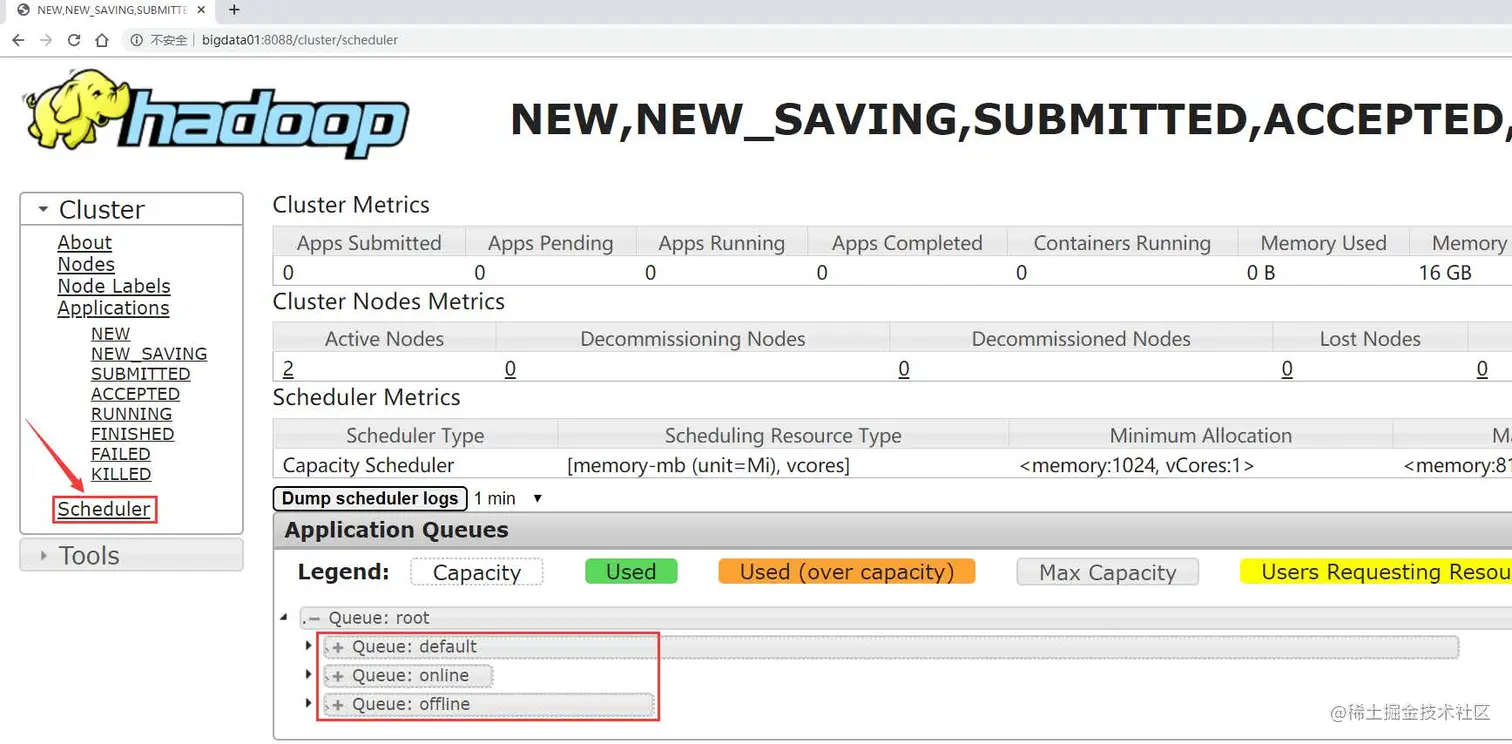1512x744 pixels.
Task: Filter applications by ACCEPTED state
Action: point(135,394)
